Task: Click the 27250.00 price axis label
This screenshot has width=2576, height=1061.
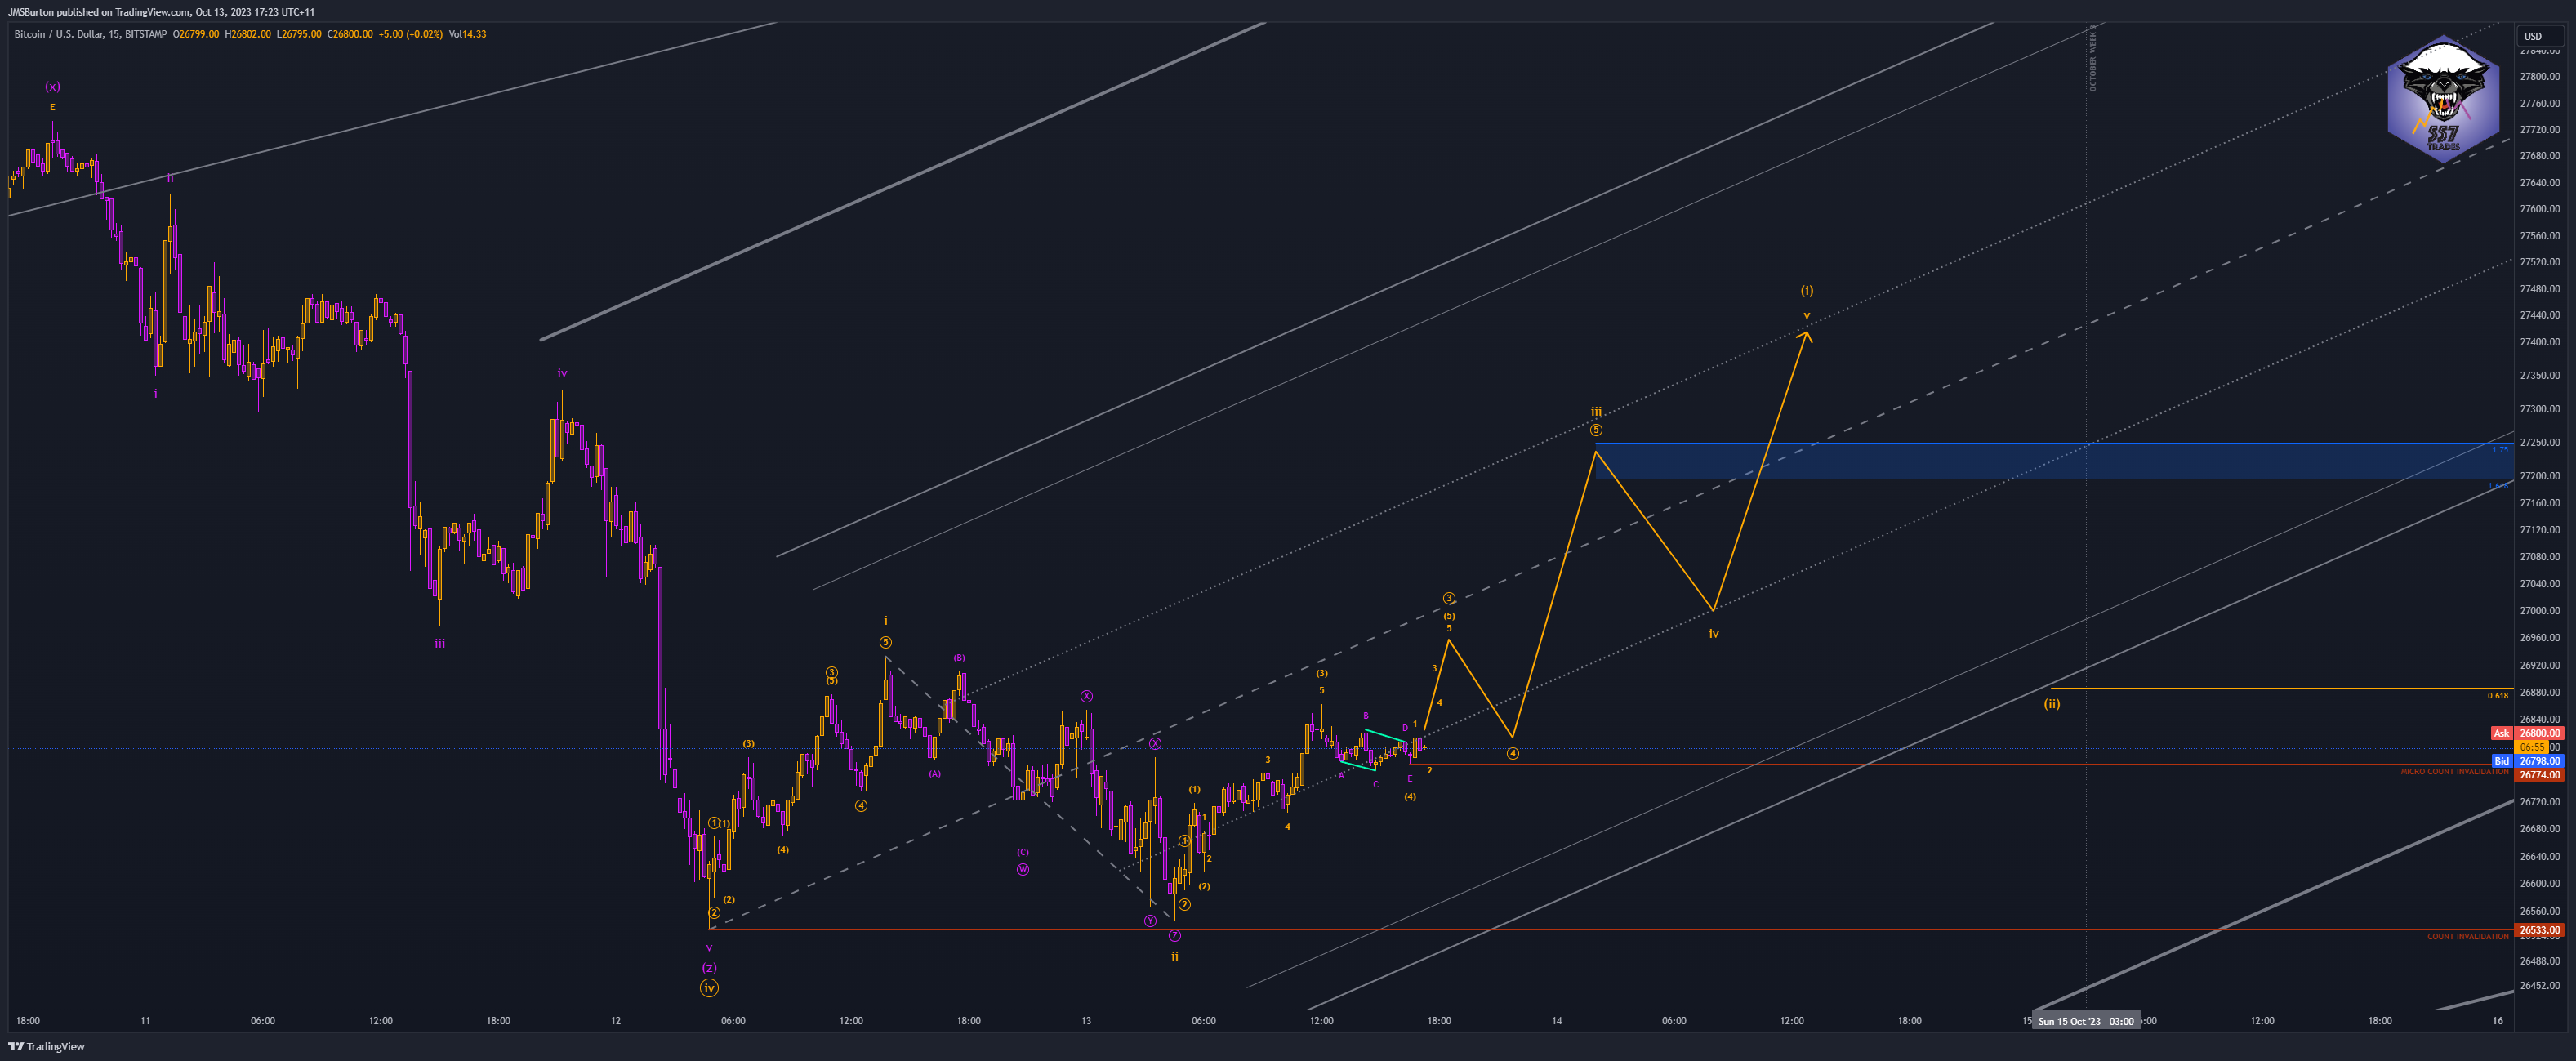Action: tap(2540, 442)
